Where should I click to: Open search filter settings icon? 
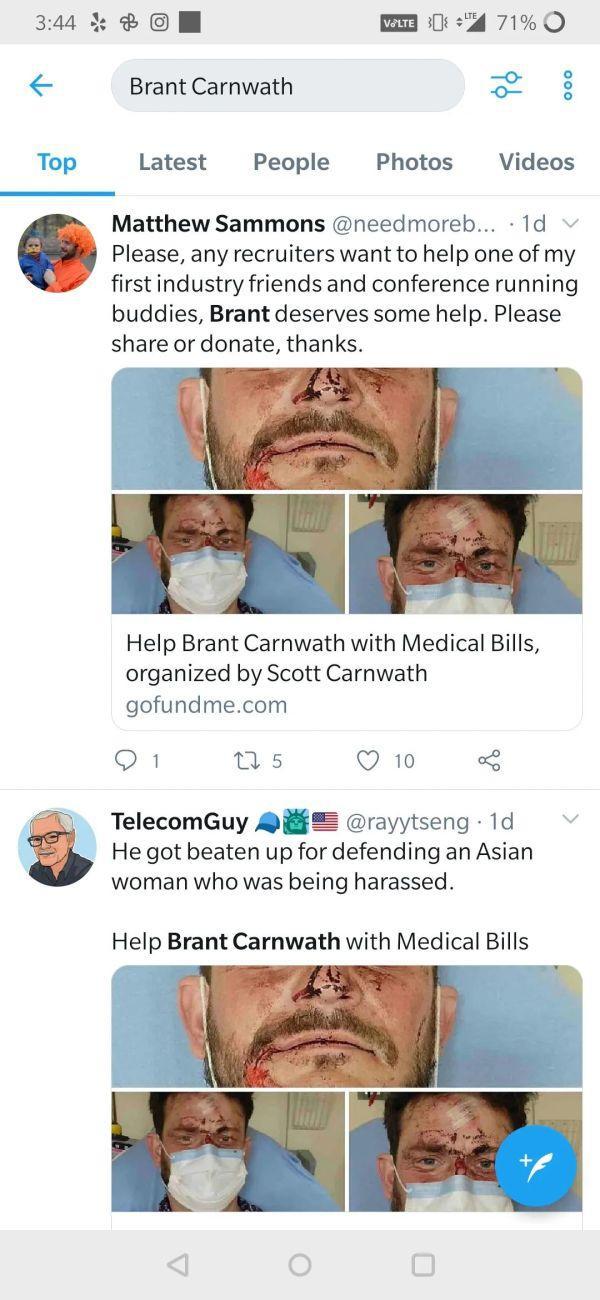[506, 86]
